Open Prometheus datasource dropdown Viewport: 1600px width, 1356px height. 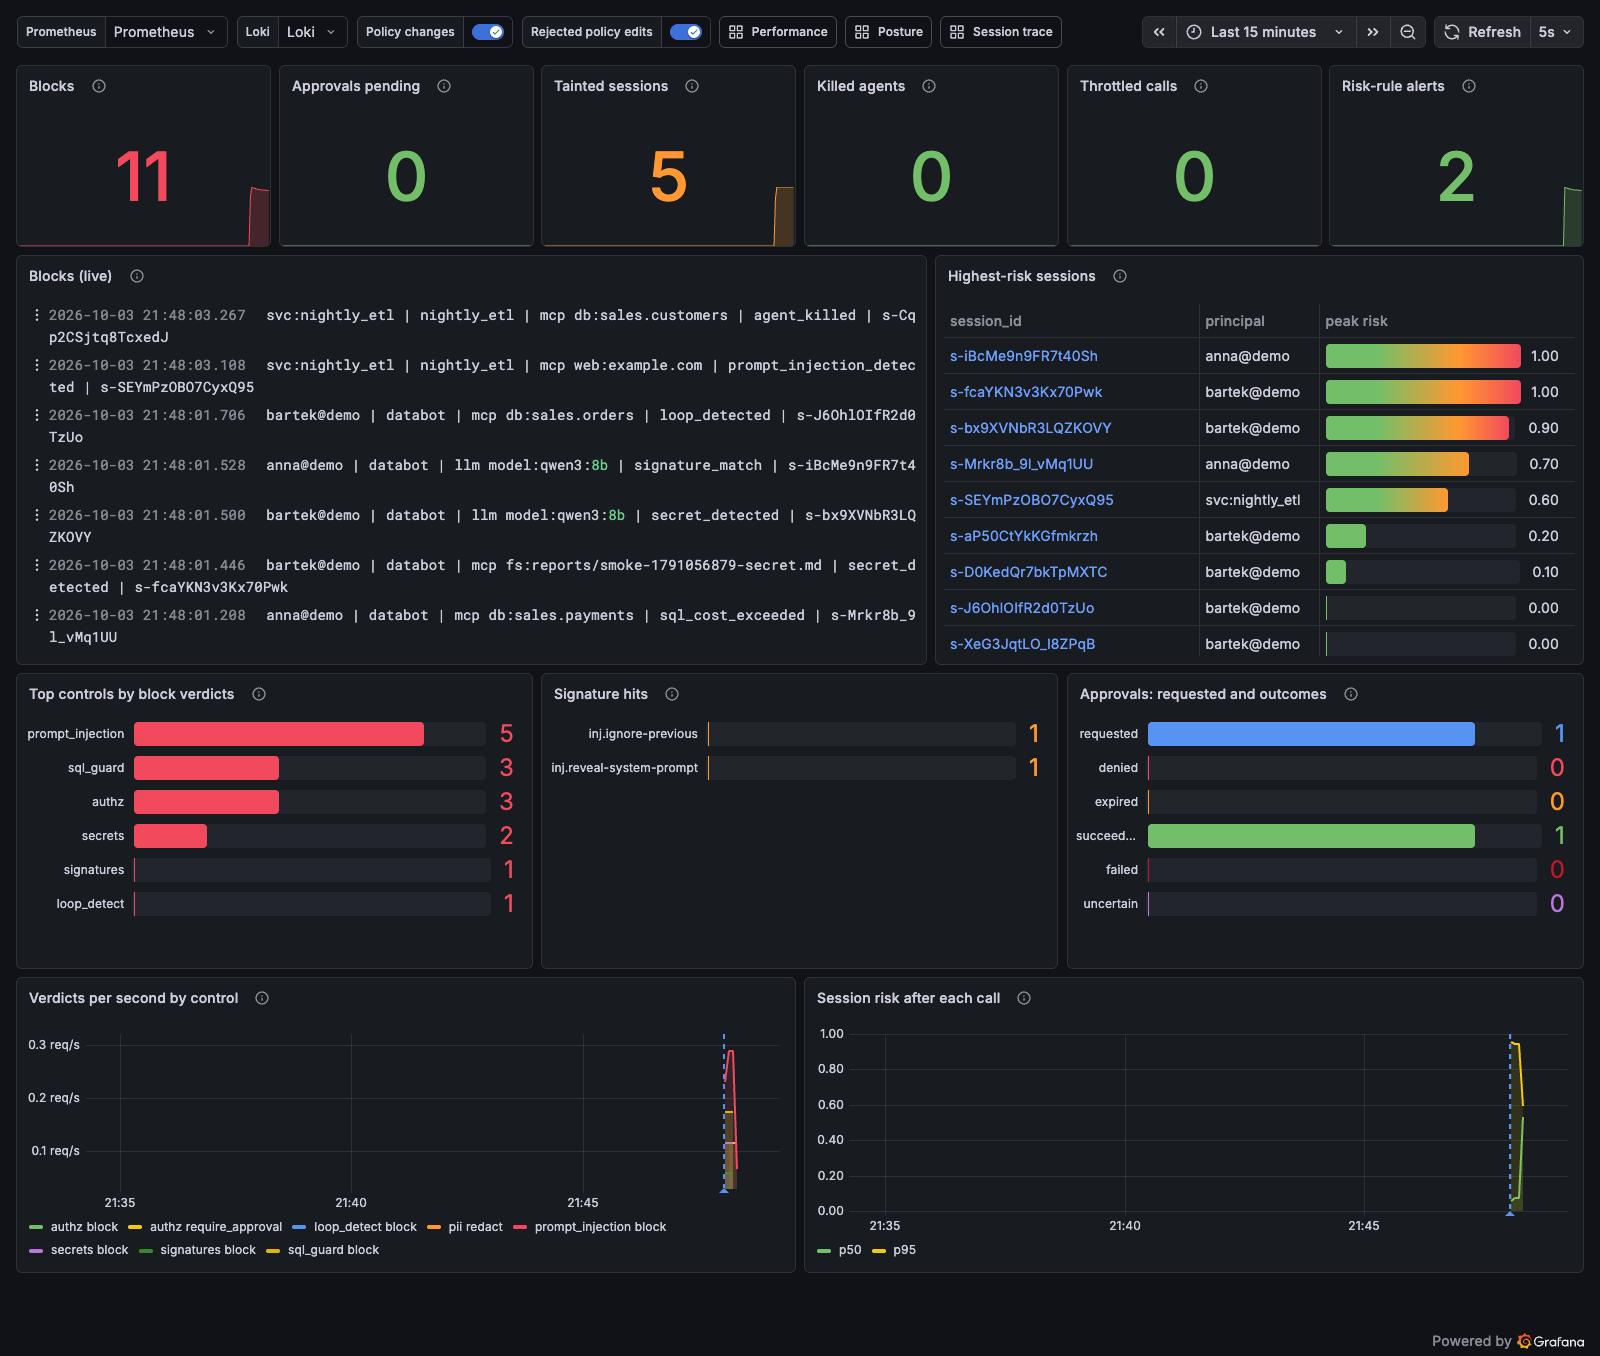[x=166, y=32]
